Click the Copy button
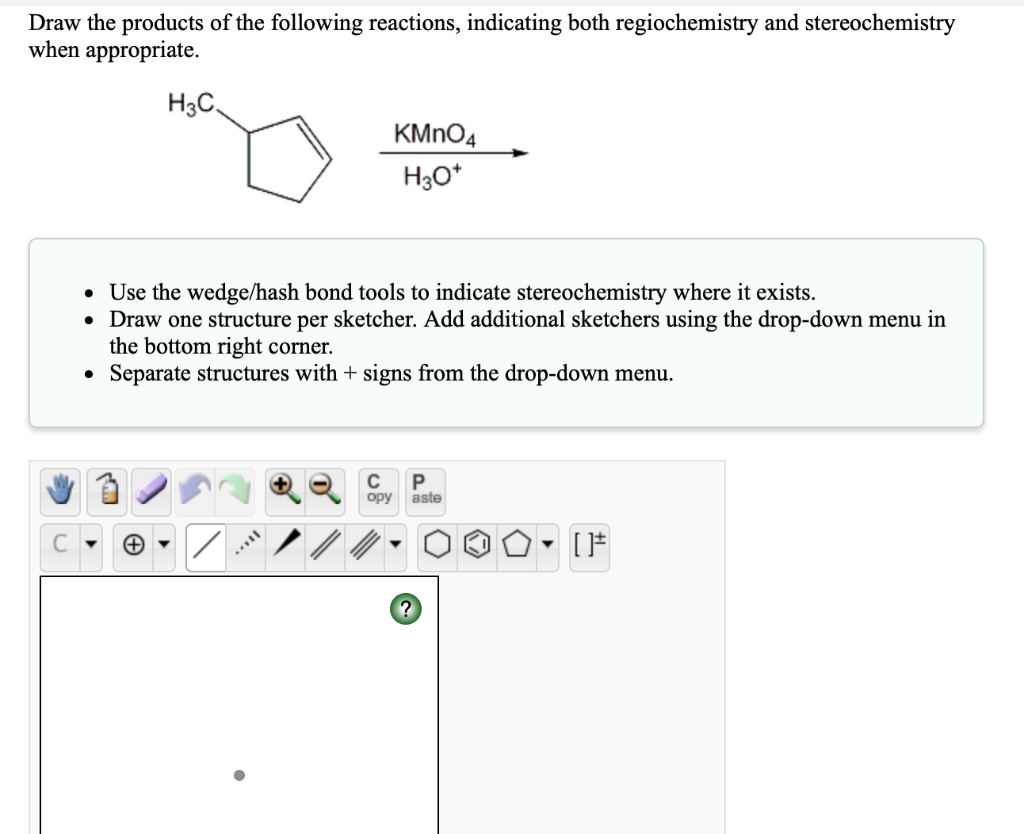The image size is (1024, 834). tap(377, 489)
